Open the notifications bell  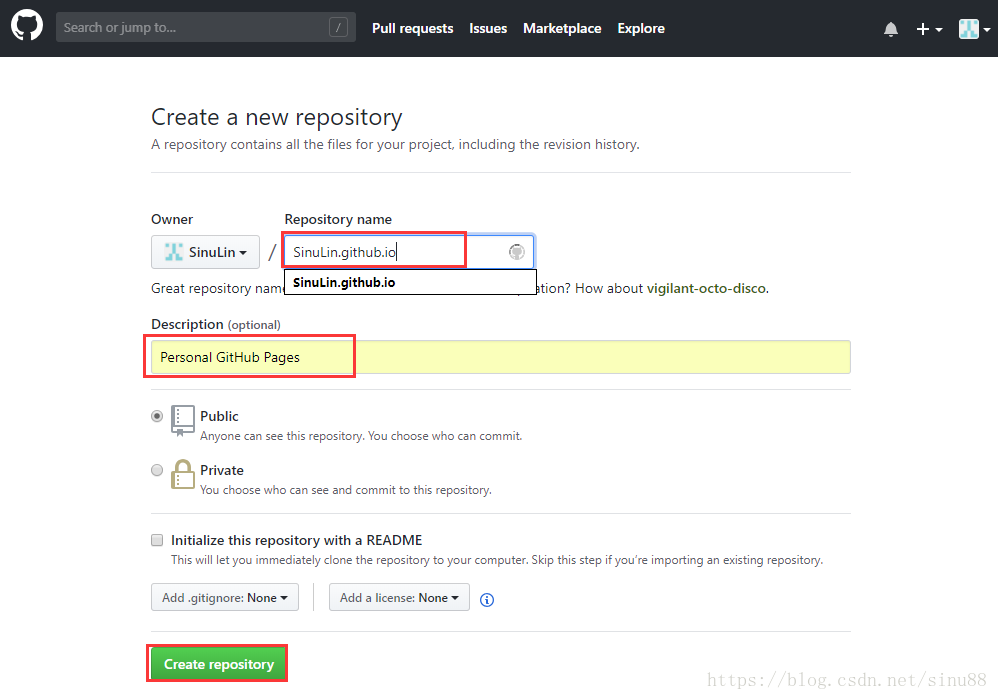pyautogui.click(x=890, y=29)
